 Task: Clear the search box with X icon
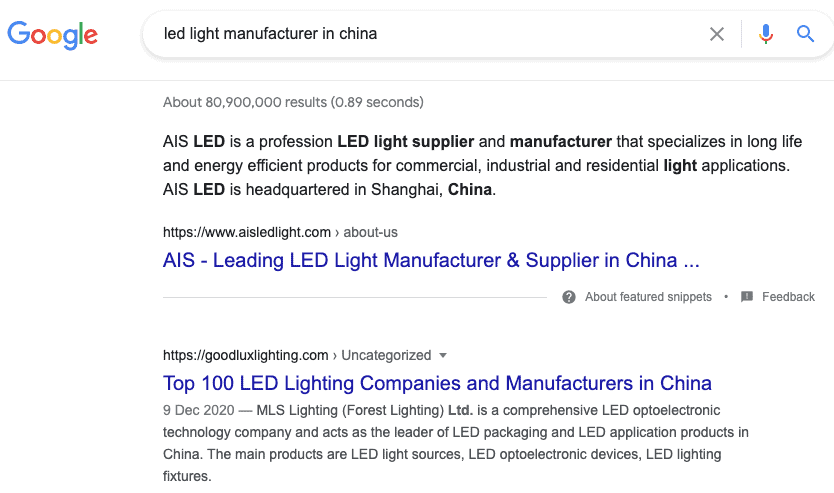click(x=716, y=34)
